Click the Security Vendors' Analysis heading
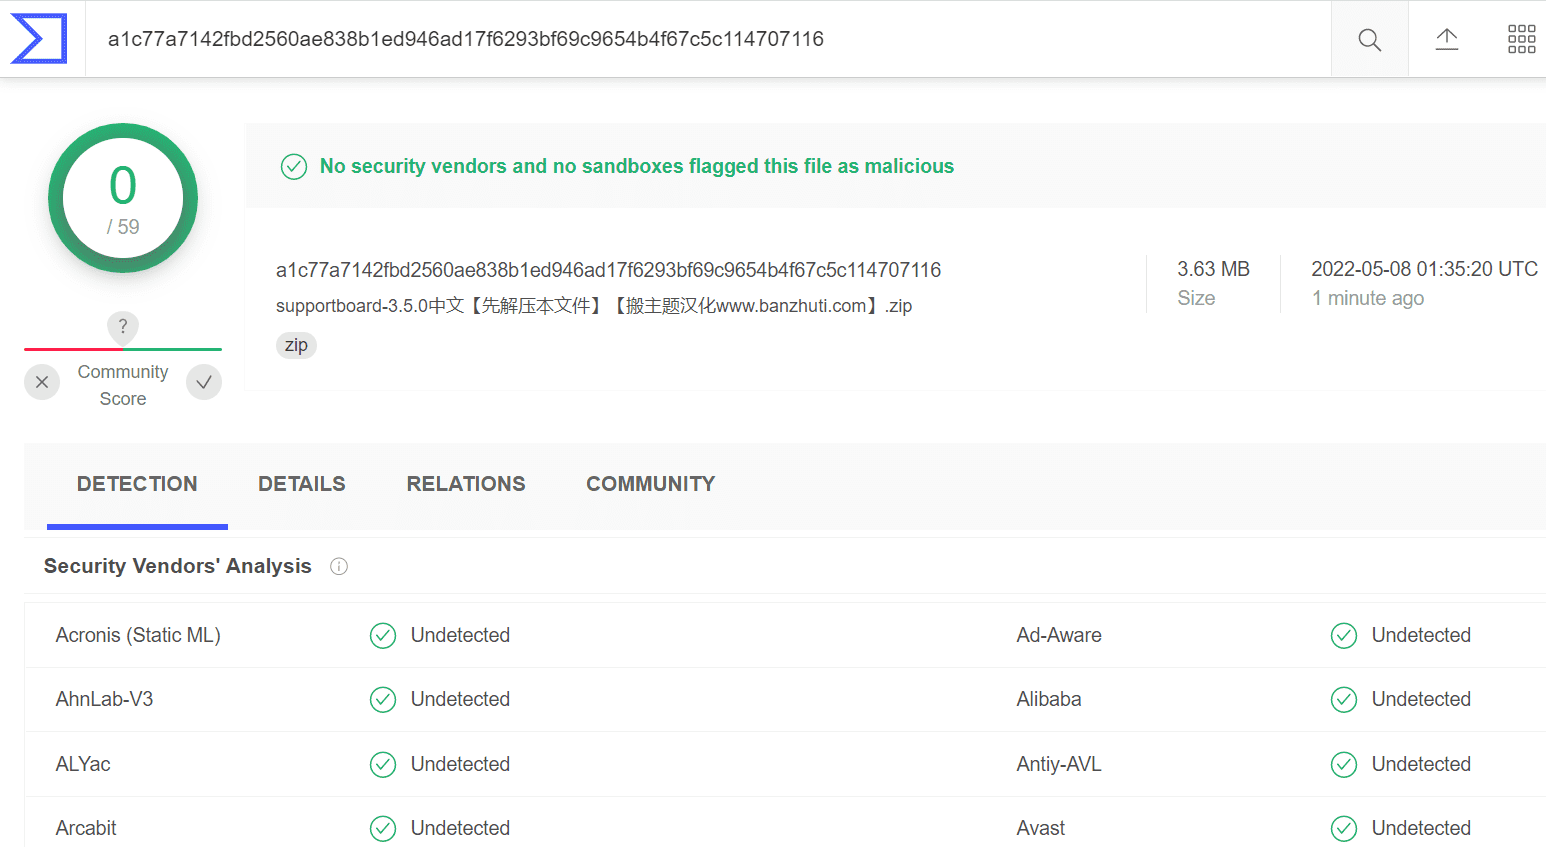1546x847 pixels. 178,566
